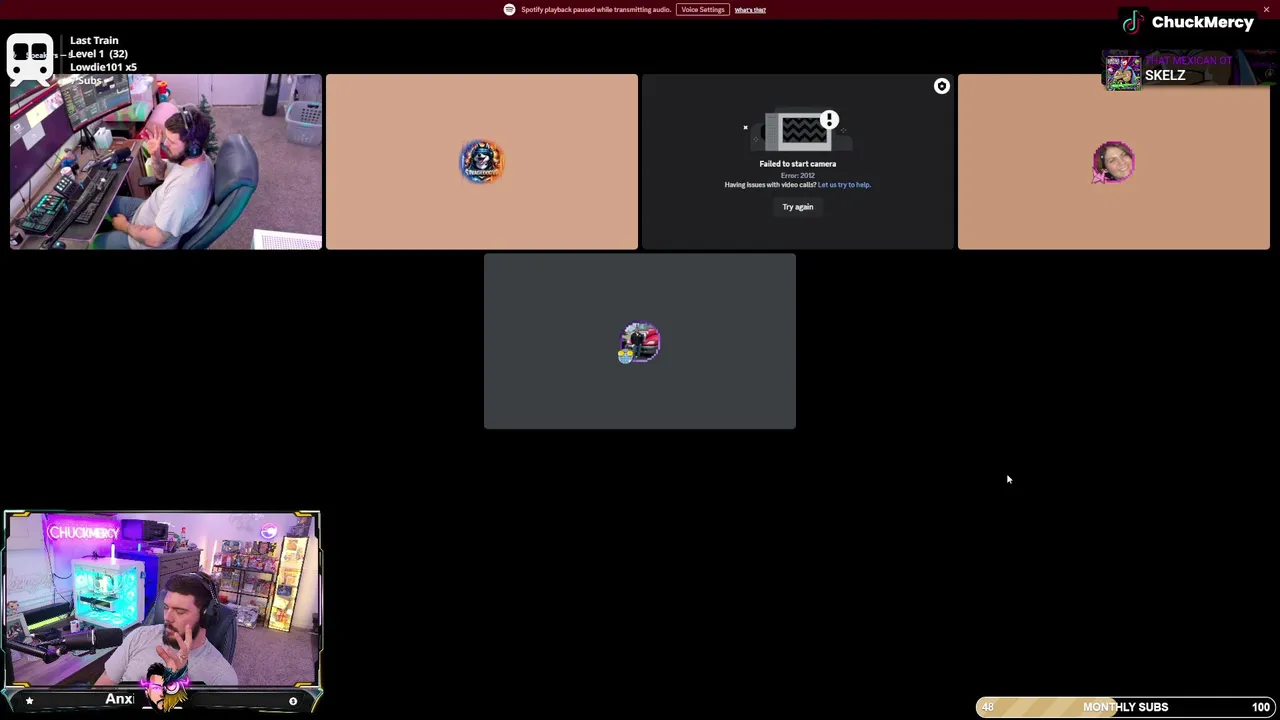The image size is (1280, 720).
Task: Click the "Failed to start camera" text
Action: click(797, 164)
